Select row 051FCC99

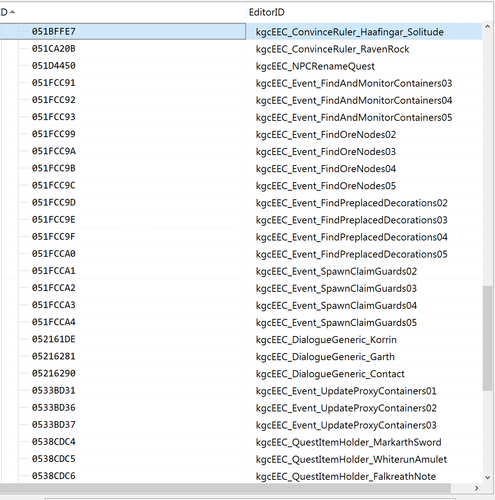pos(54,134)
